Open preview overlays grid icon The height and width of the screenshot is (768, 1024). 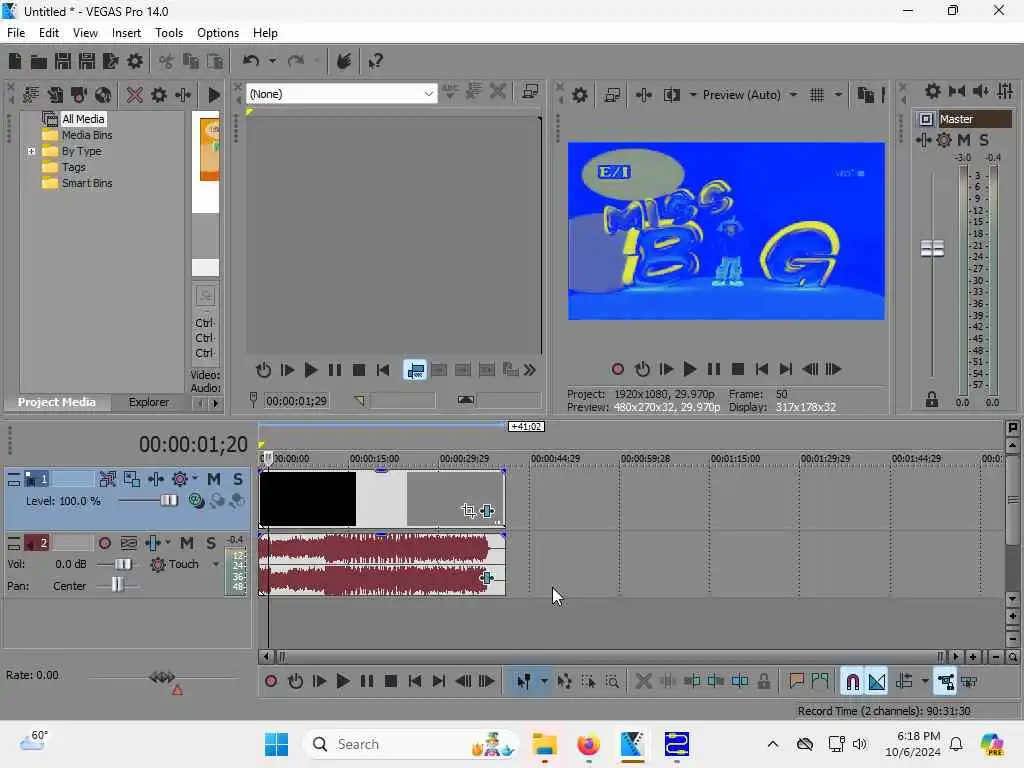click(x=816, y=95)
